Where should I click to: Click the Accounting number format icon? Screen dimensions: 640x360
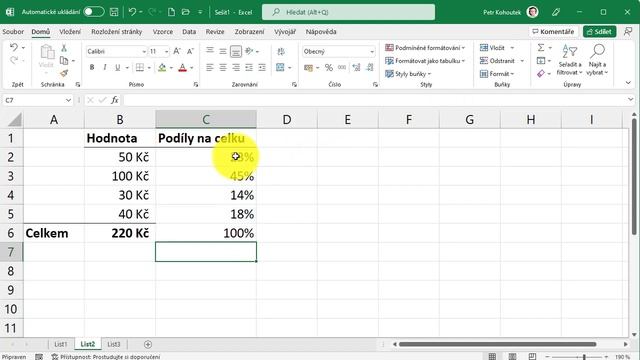pyautogui.click(x=309, y=67)
